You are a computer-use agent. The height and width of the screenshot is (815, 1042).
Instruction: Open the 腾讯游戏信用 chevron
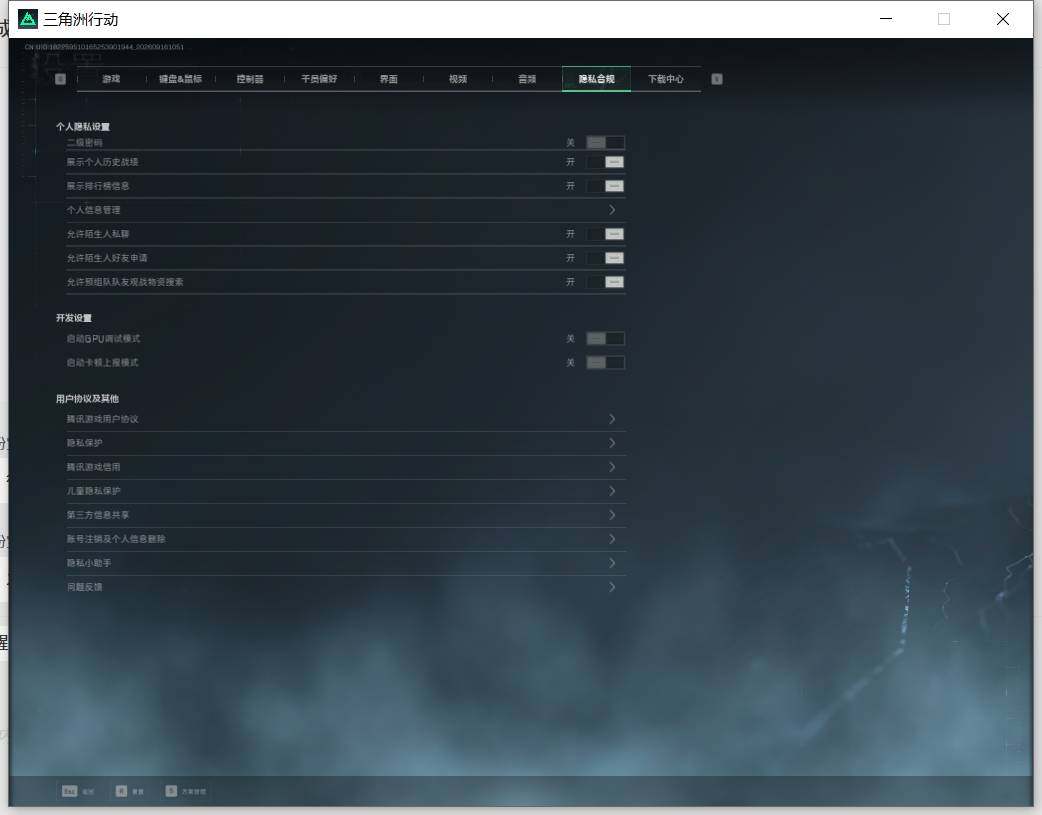click(612, 467)
